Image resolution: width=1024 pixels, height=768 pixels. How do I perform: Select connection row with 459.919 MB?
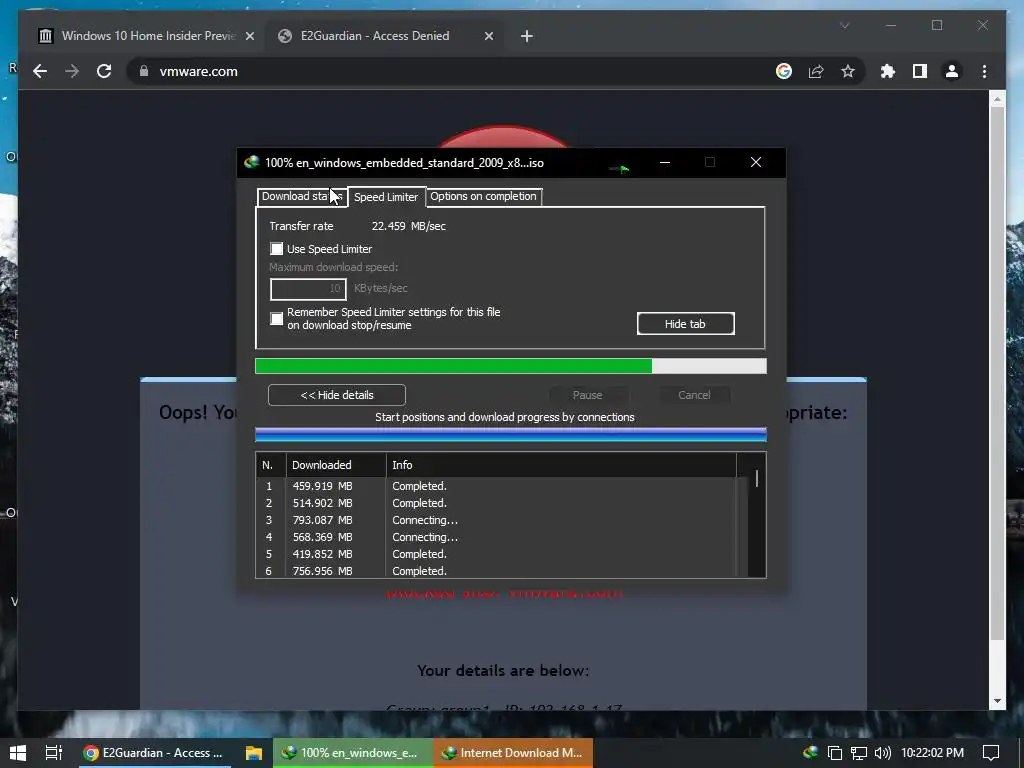point(496,487)
